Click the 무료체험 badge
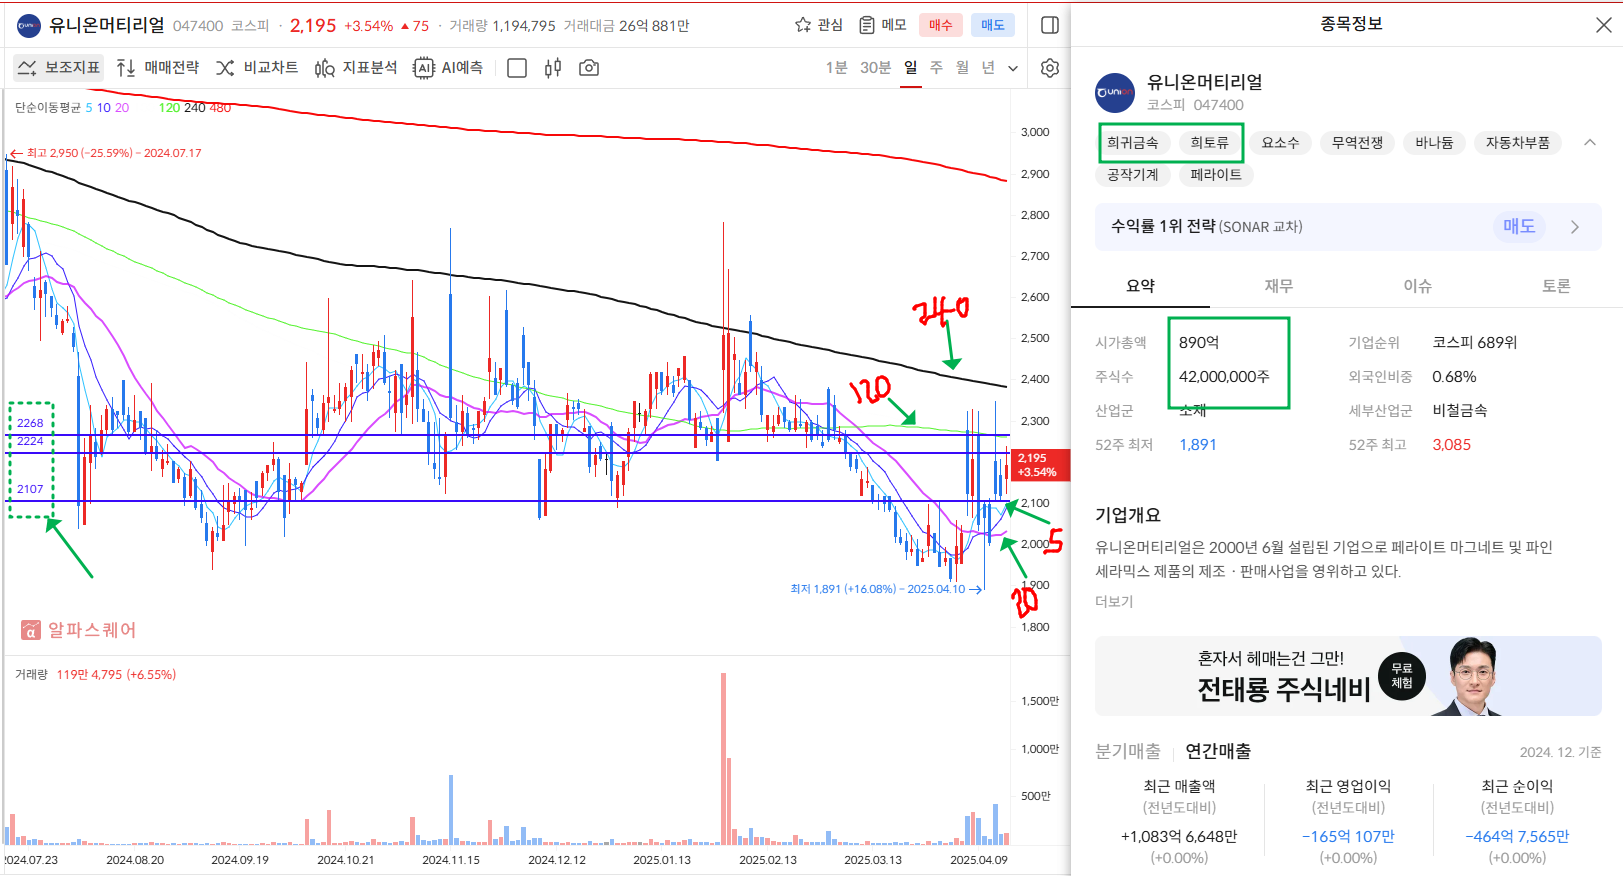 coord(1402,676)
